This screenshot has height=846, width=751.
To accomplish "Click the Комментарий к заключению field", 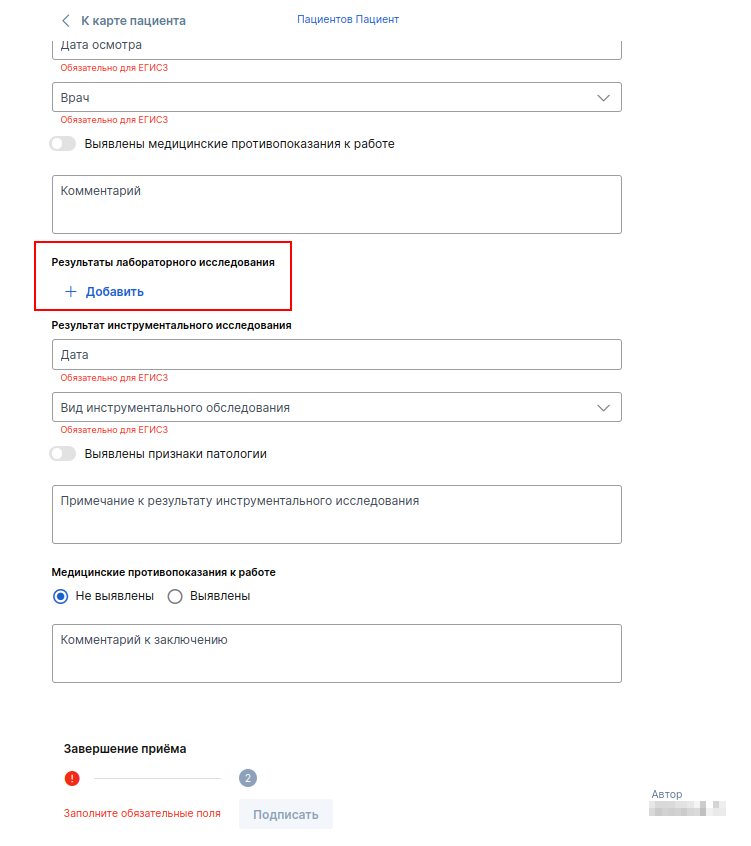I will click(337, 653).
